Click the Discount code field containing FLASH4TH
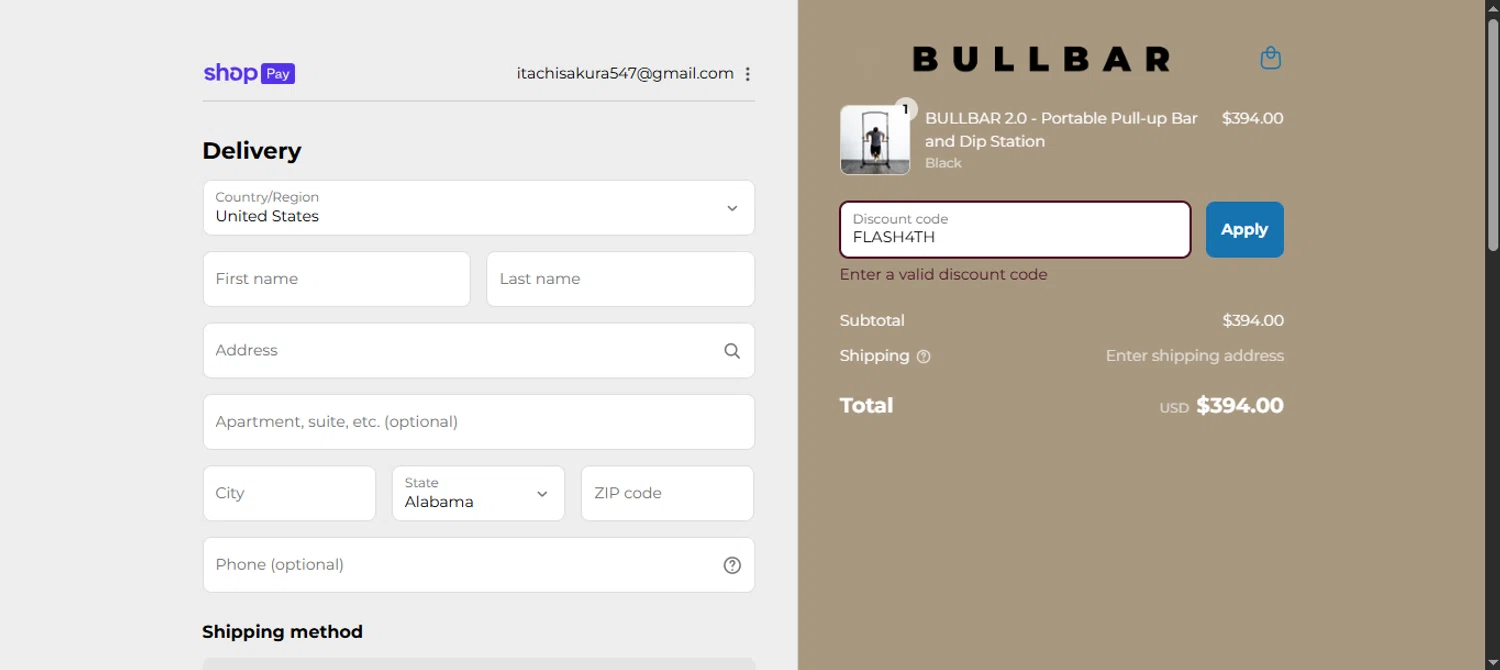 pos(1015,230)
